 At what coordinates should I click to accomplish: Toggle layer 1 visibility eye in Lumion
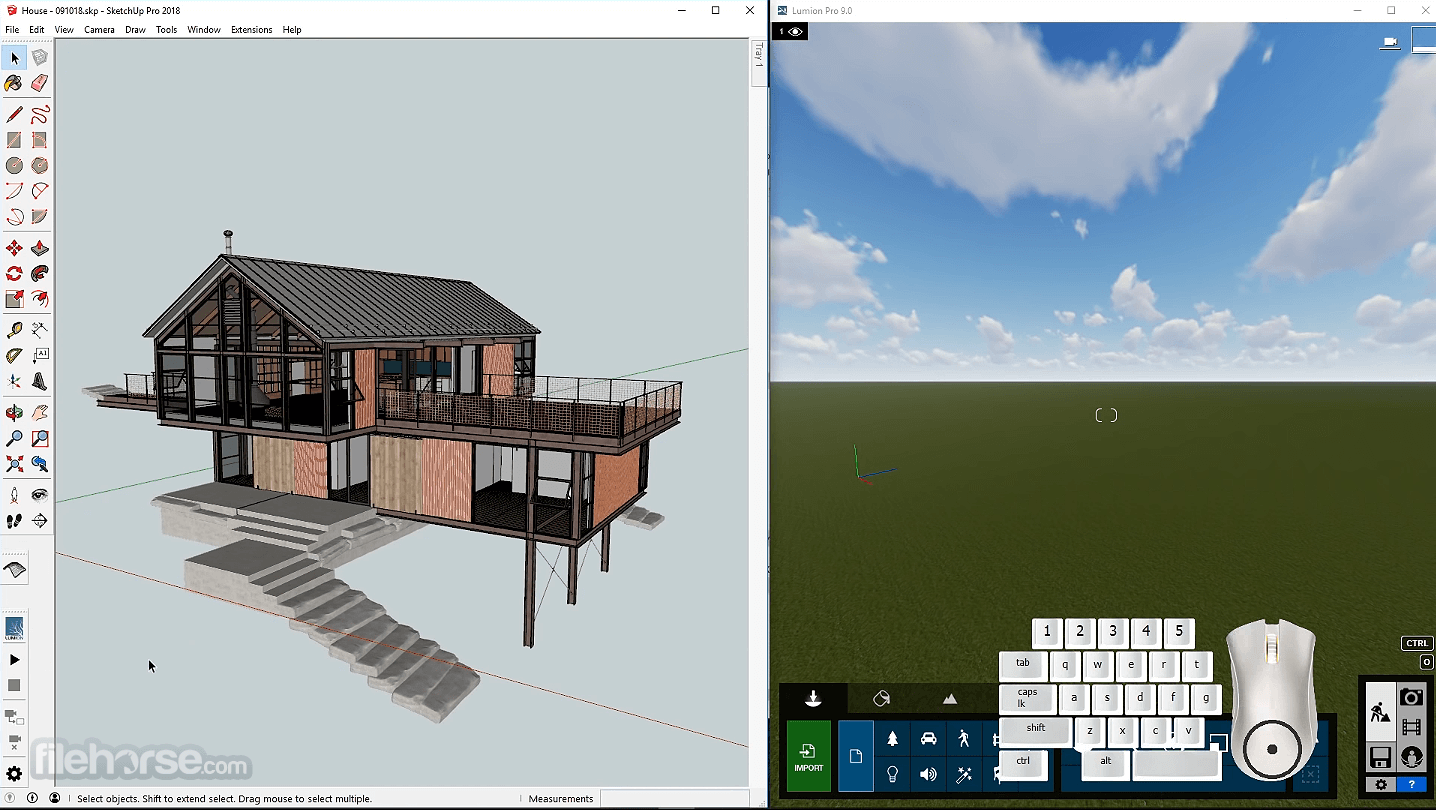tap(795, 32)
